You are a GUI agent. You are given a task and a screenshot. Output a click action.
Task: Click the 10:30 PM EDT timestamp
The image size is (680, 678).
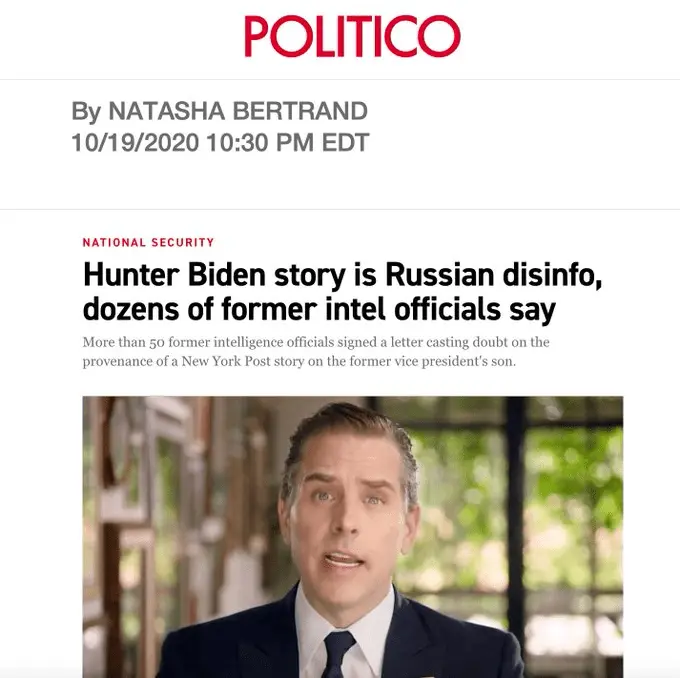288,143
